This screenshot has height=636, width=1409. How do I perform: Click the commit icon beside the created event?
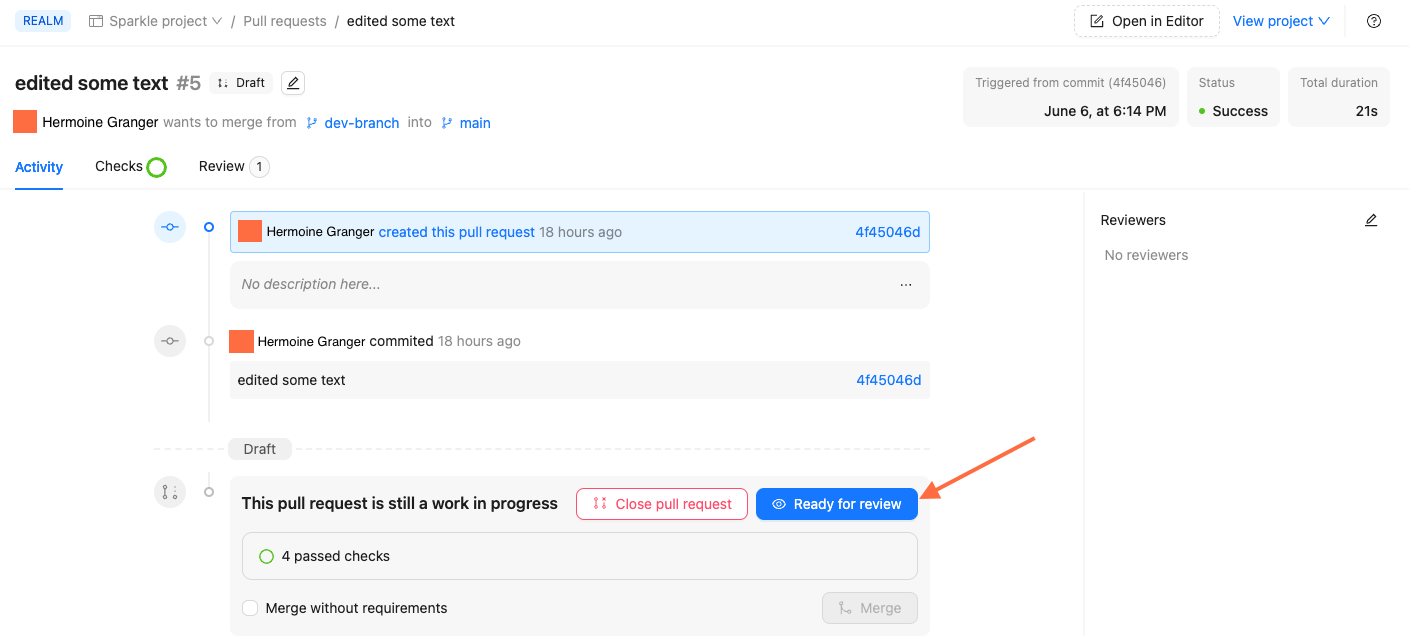click(170, 227)
